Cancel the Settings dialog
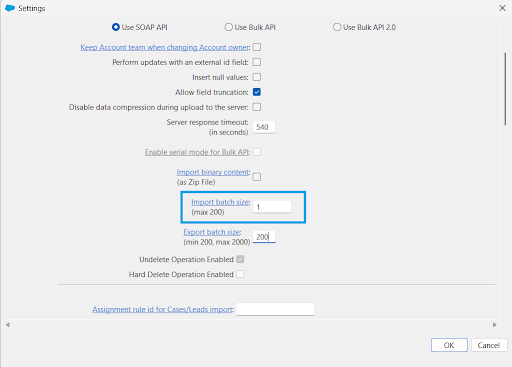The height and width of the screenshot is (367, 512). point(489,345)
